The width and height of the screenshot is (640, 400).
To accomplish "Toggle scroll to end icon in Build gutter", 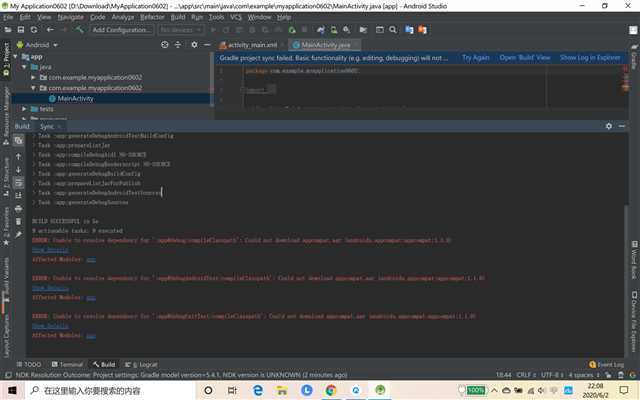I will pyautogui.click(x=18, y=196).
